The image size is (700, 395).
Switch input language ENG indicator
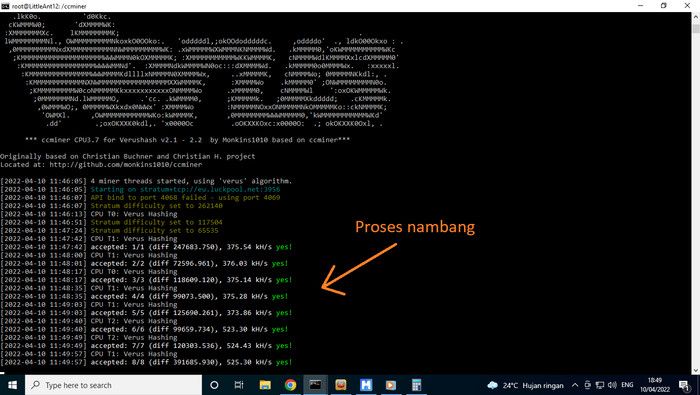[x=627, y=385]
